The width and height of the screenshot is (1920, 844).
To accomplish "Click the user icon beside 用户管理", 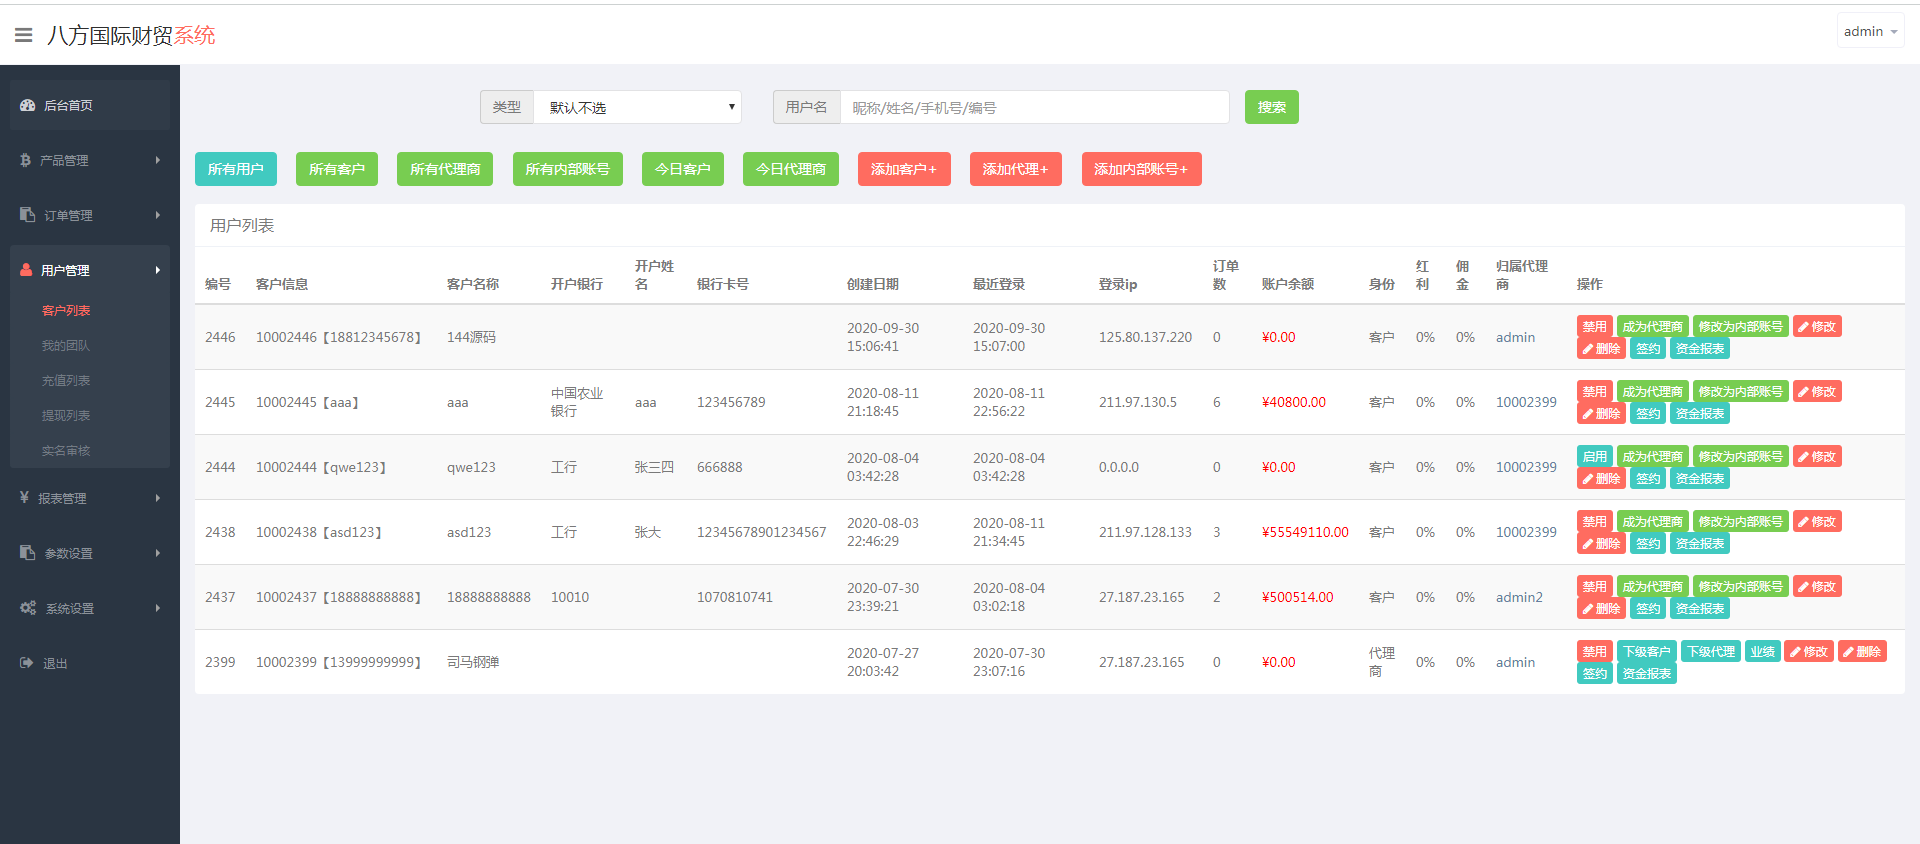I will tap(27, 270).
